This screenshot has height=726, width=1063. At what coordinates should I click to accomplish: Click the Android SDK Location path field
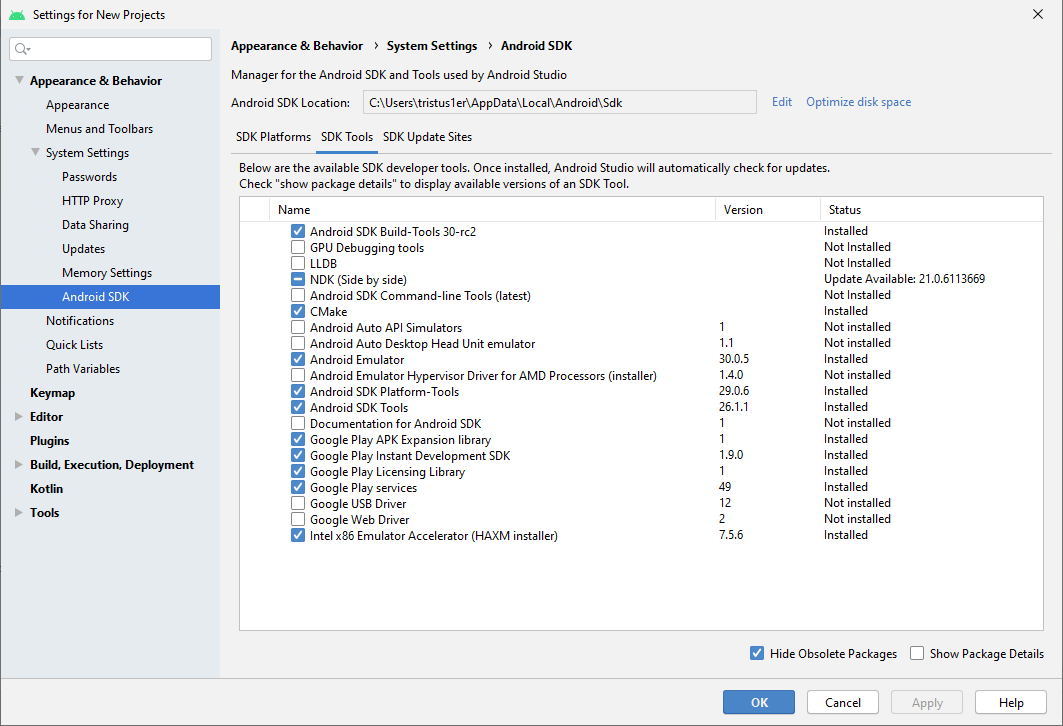pos(558,102)
